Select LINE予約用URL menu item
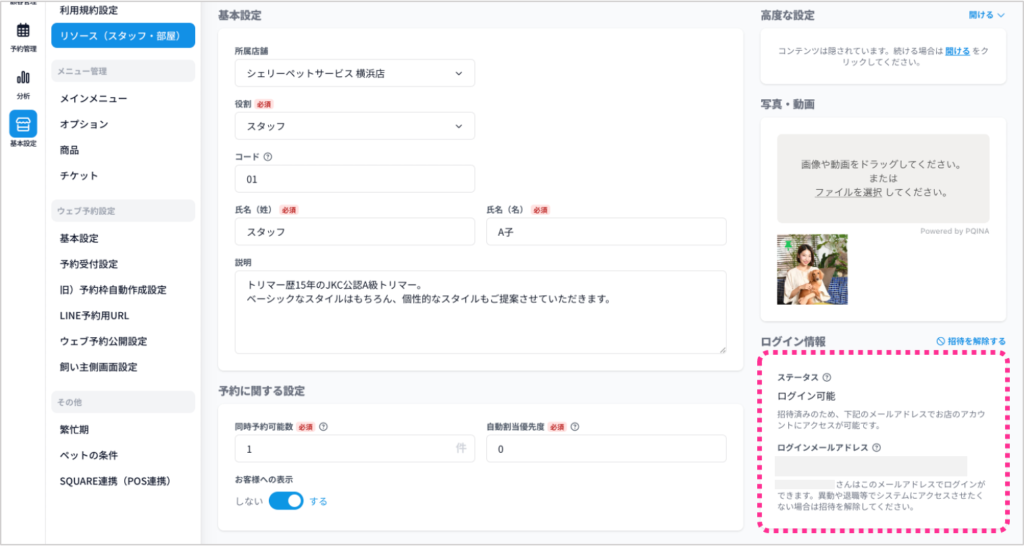Viewport: 1024px width, 546px height. pyautogui.click(x=95, y=316)
